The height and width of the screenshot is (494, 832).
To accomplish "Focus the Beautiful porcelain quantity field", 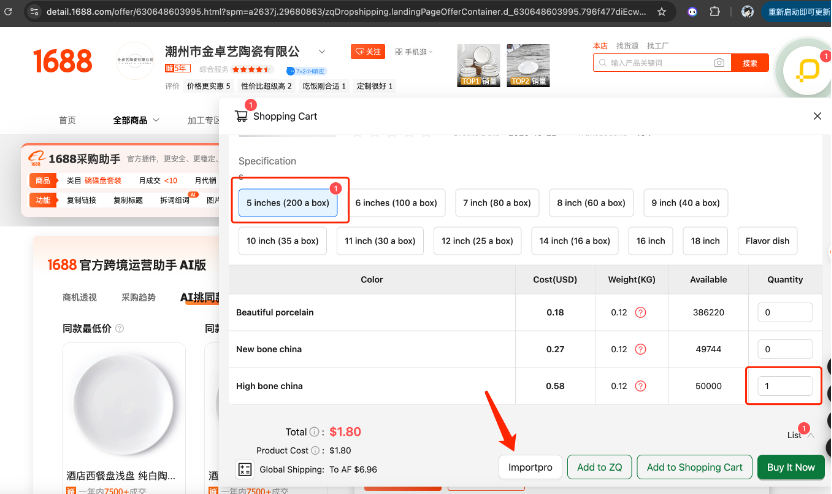I will (785, 313).
